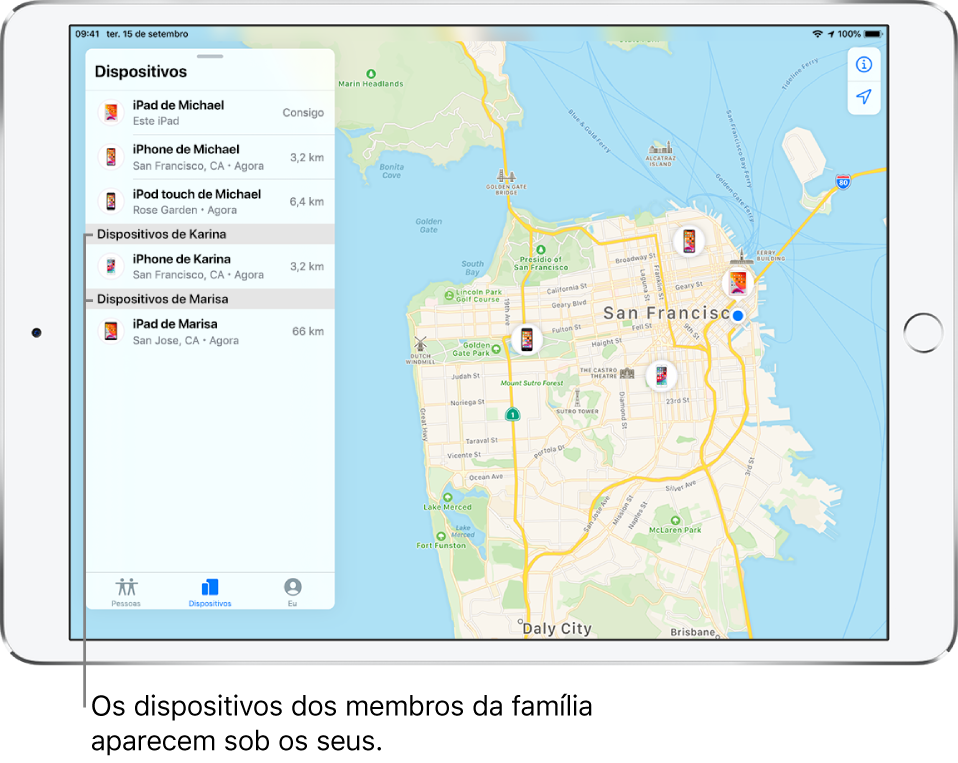Select iPad de Marisa row

pyautogui.click(x=210, y=332)
